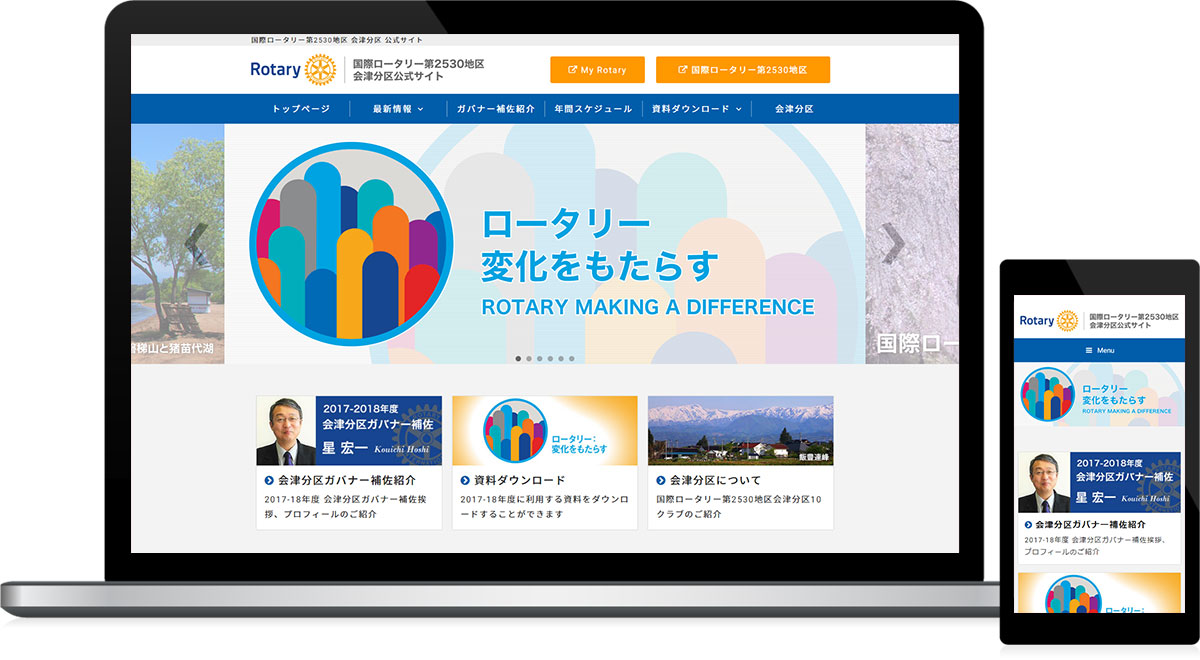Screen dimensions: 1200x660
Task: Click the governor 星宏一 photo thumbnail
Action: coord(285,430)
